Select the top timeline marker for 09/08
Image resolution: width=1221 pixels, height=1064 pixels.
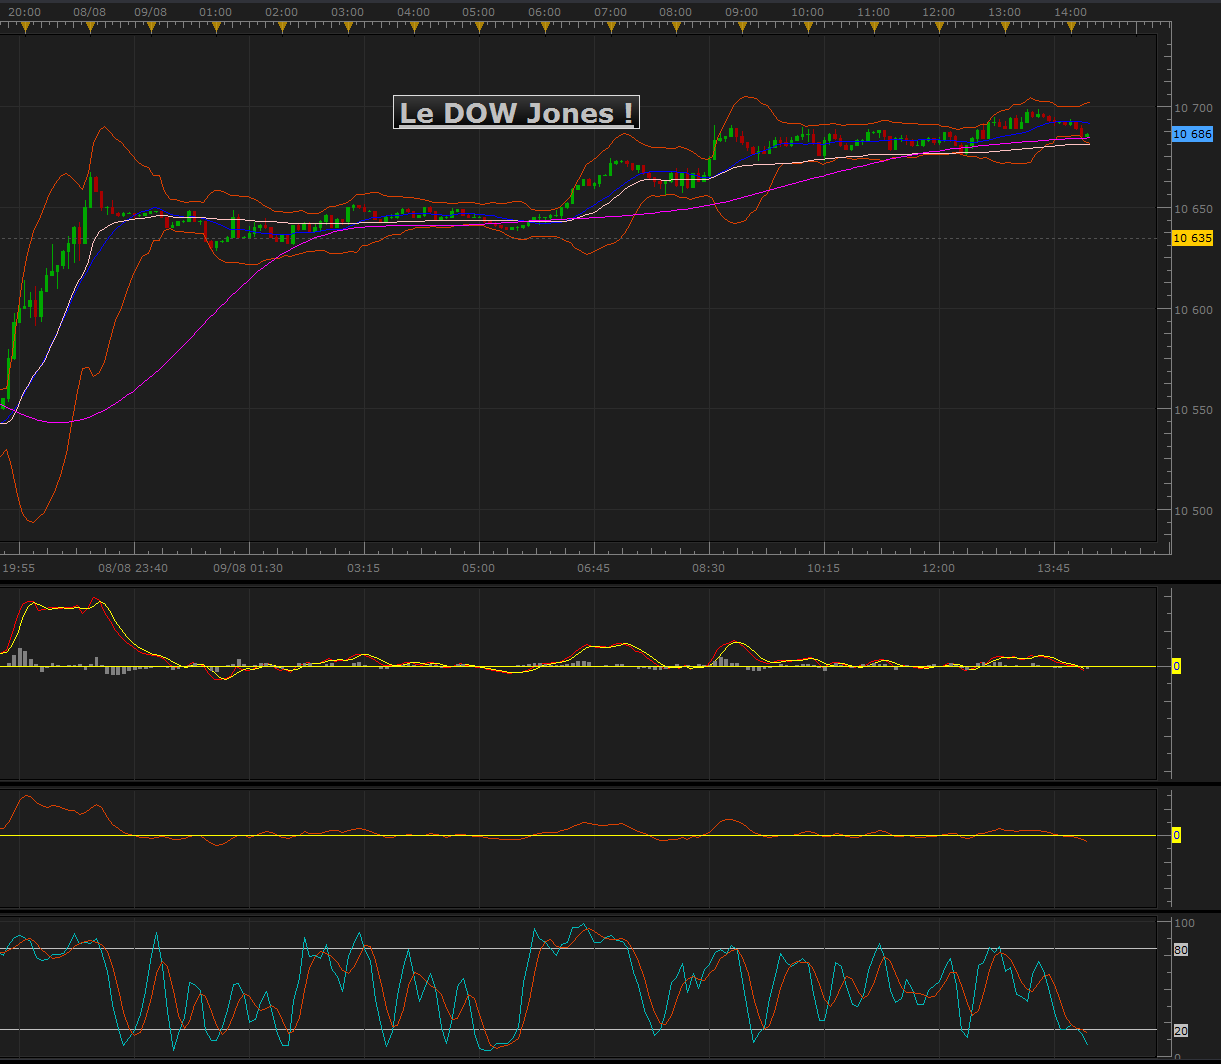151,27
